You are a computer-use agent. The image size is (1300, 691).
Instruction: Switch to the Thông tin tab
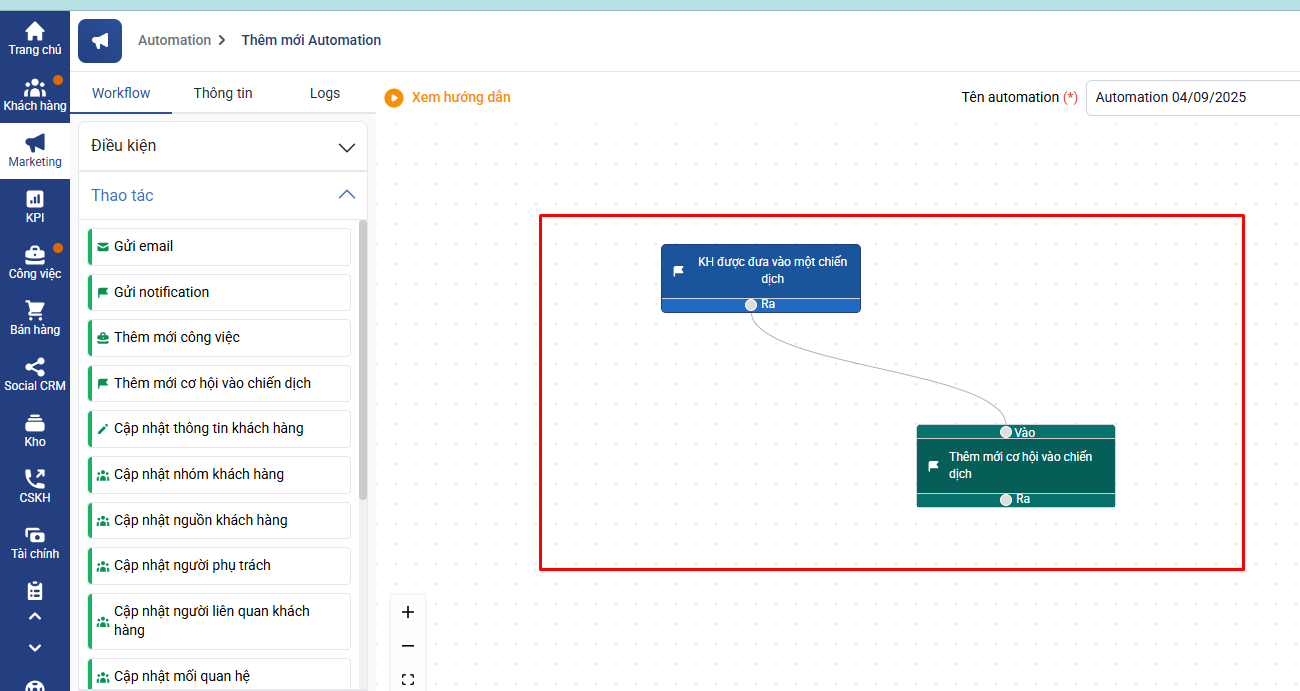pos(223,93)
